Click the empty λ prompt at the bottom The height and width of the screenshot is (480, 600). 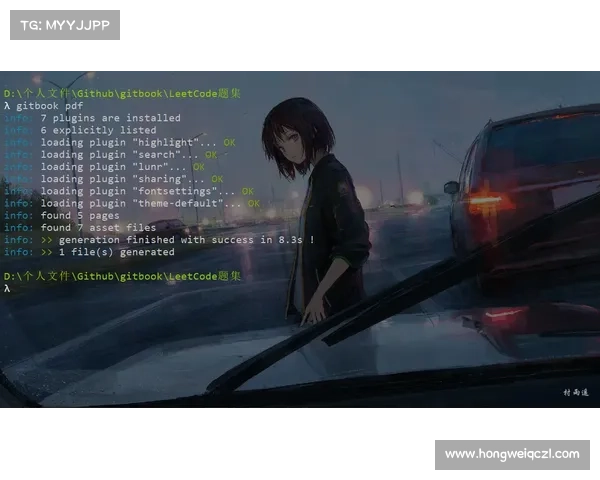(7, 289)
